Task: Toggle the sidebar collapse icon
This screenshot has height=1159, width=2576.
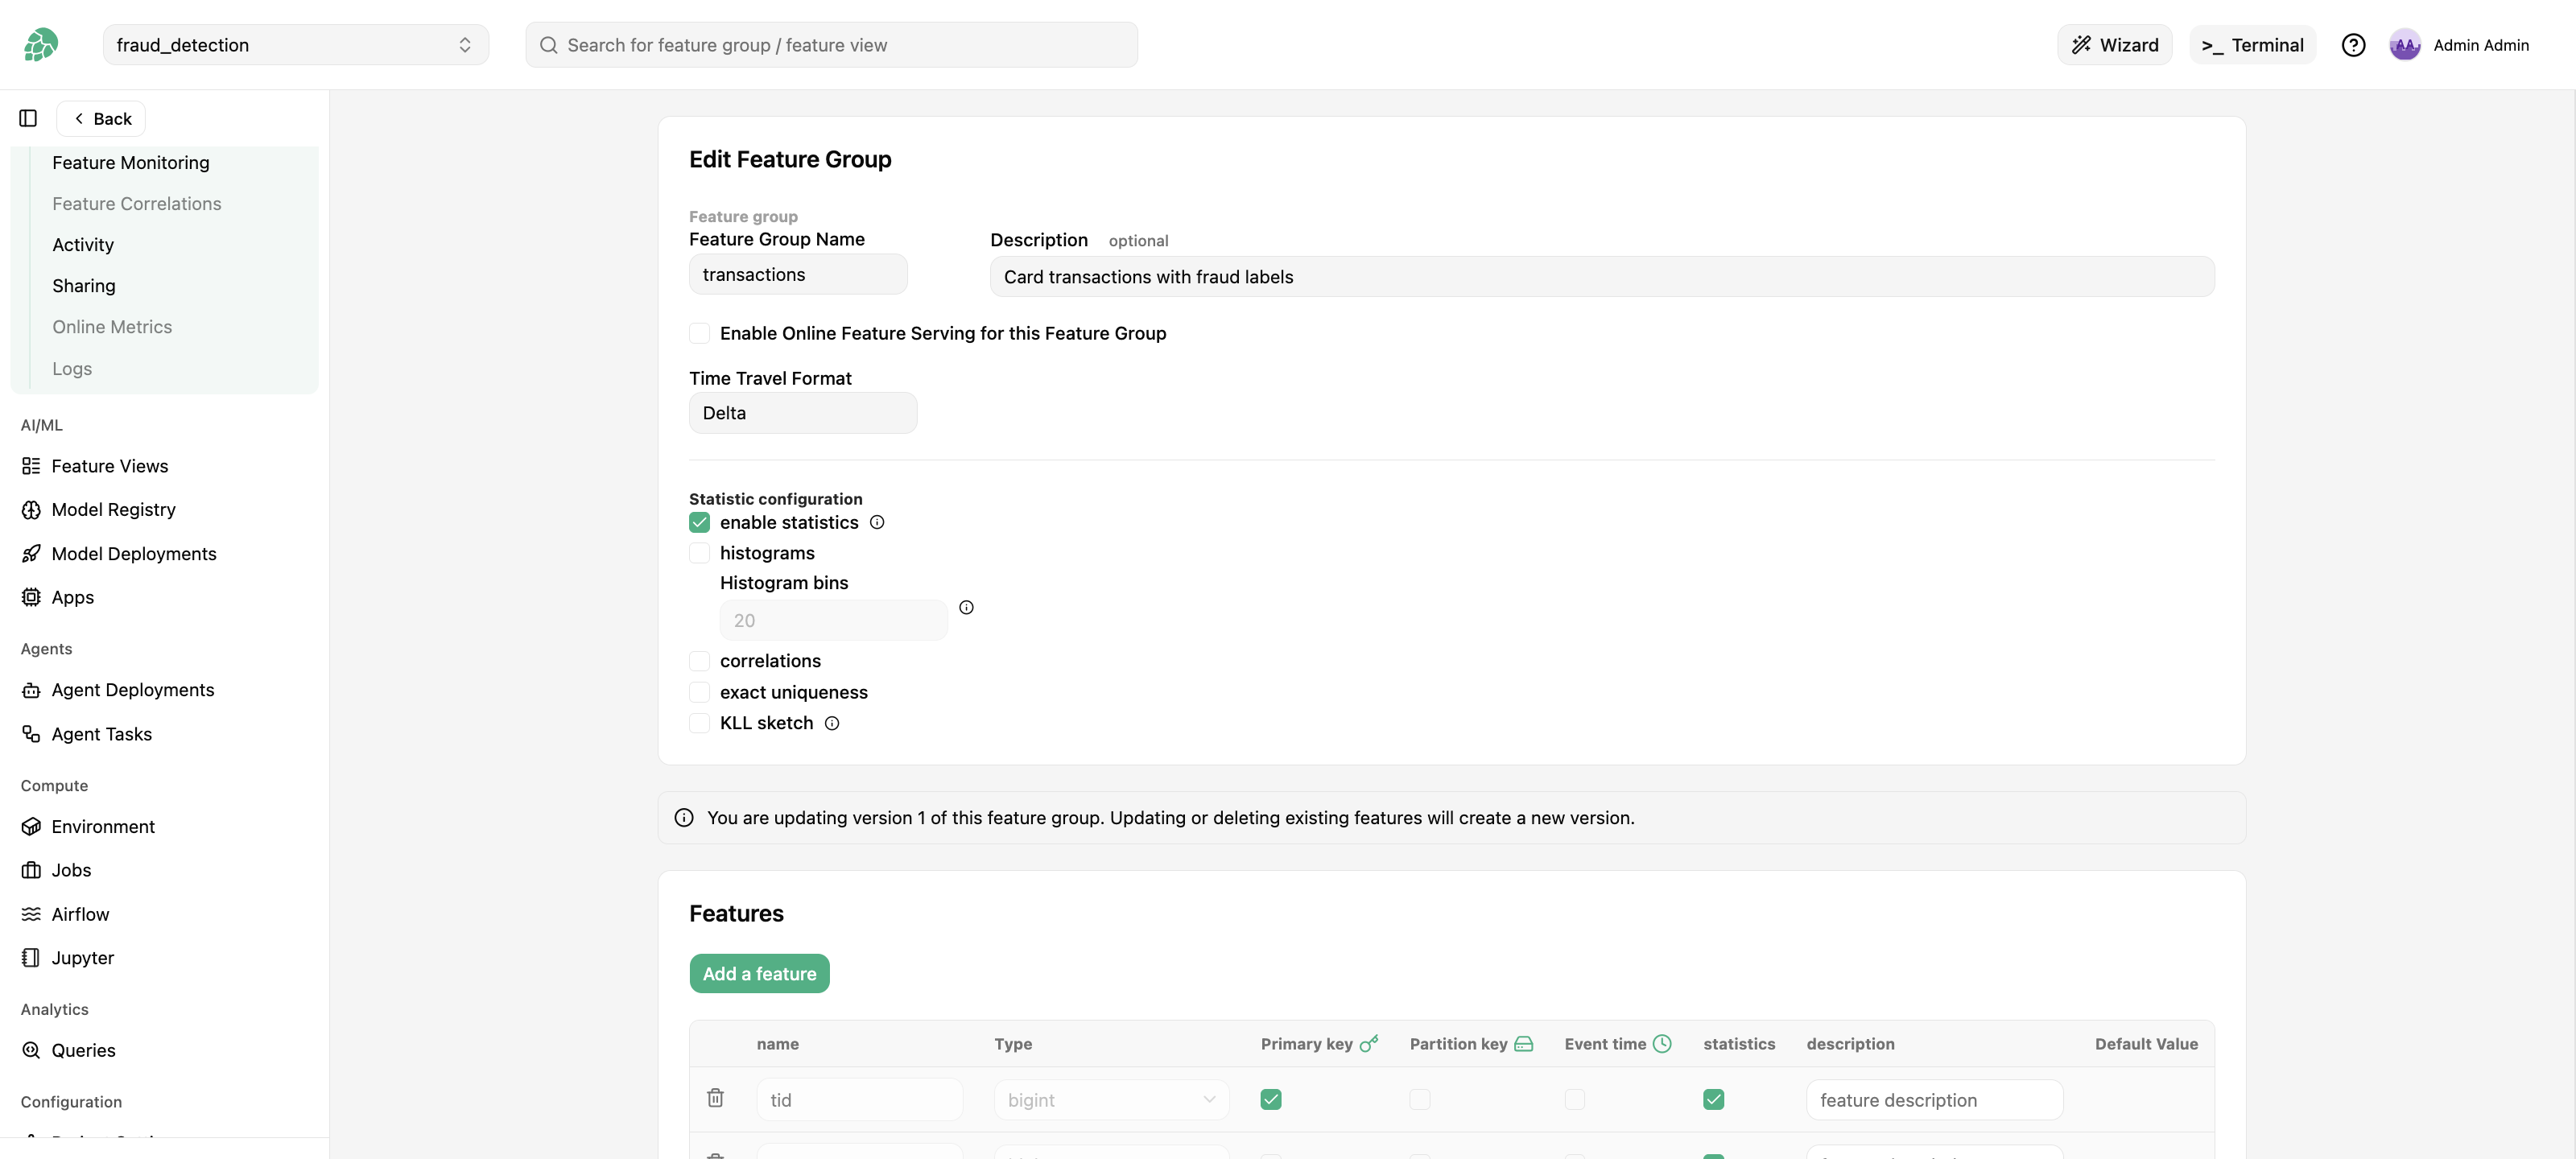Action: tap(28, 118)
